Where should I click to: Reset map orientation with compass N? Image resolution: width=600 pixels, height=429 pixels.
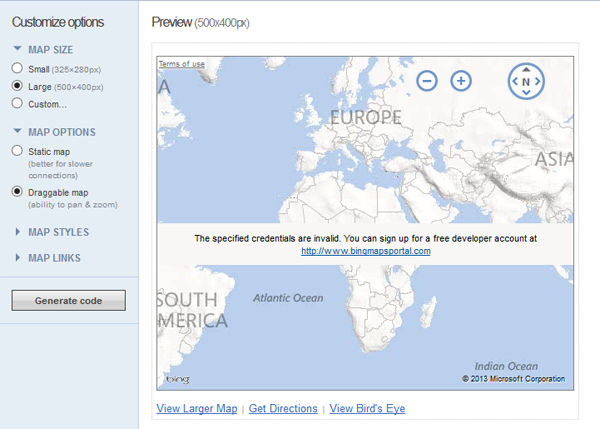(526, 82)
